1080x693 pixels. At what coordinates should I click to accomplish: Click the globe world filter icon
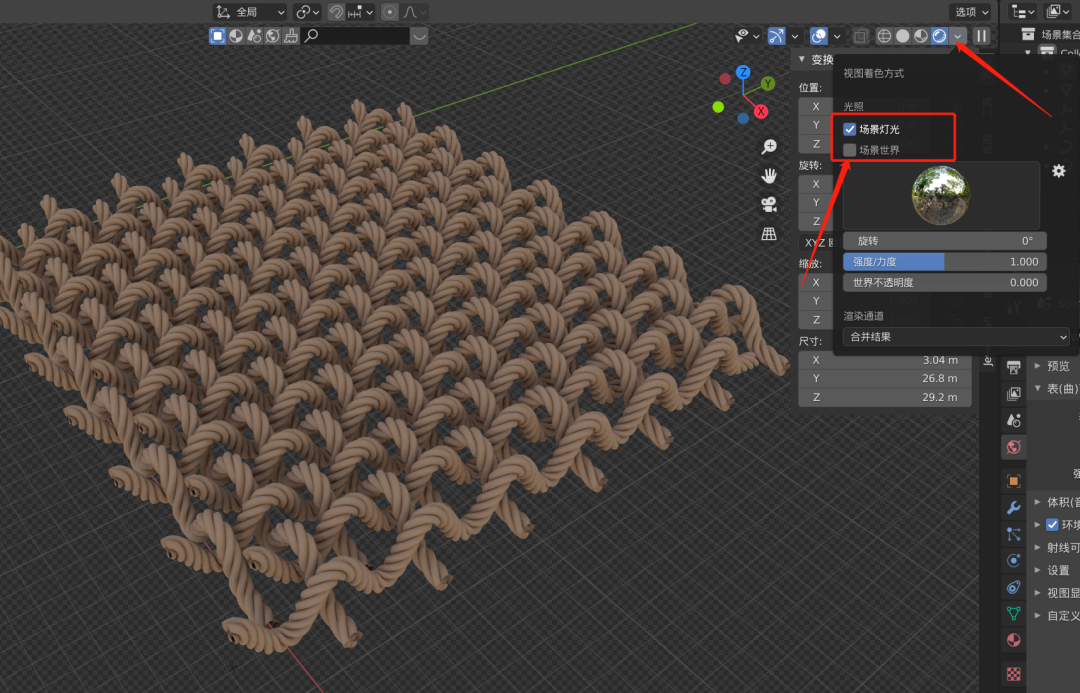273,36
